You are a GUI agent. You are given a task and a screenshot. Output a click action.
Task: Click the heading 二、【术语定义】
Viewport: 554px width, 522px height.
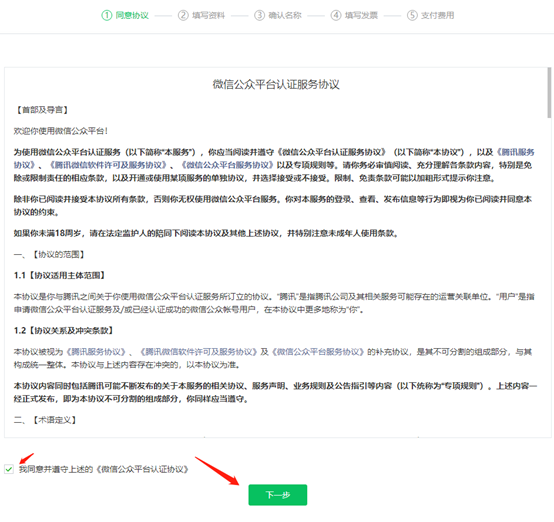[x=45, y=420]
